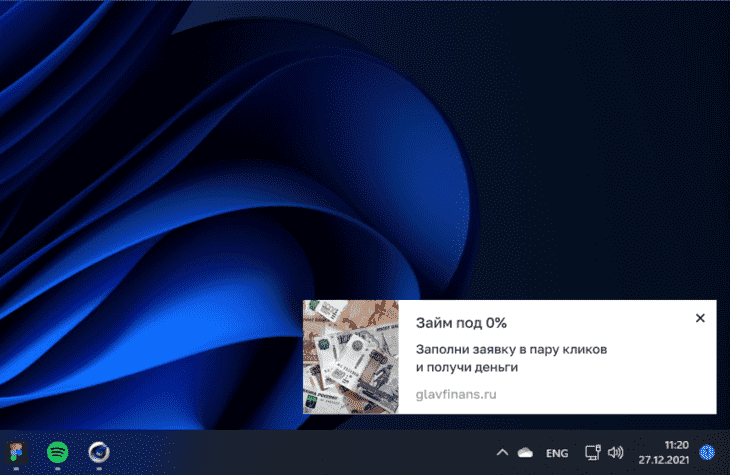Switch the ENG input language
730x475 pixels.
coord(557,453)
